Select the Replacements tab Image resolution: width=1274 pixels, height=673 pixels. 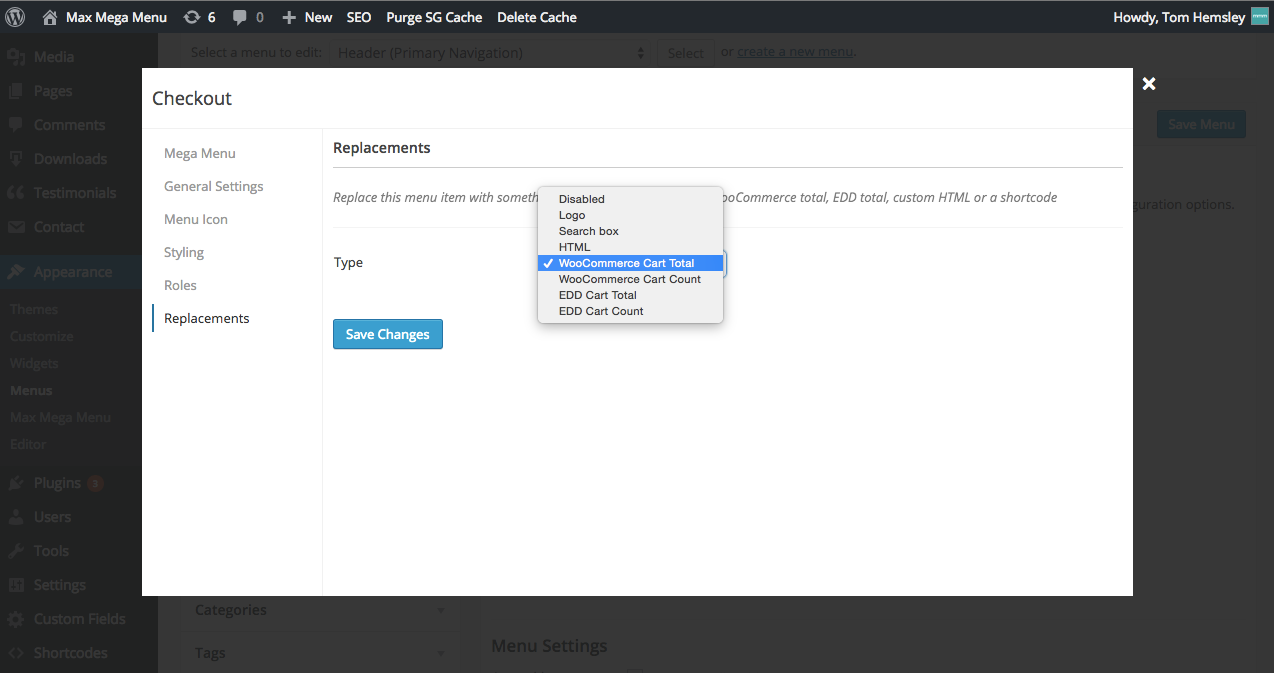pos(207,318)
